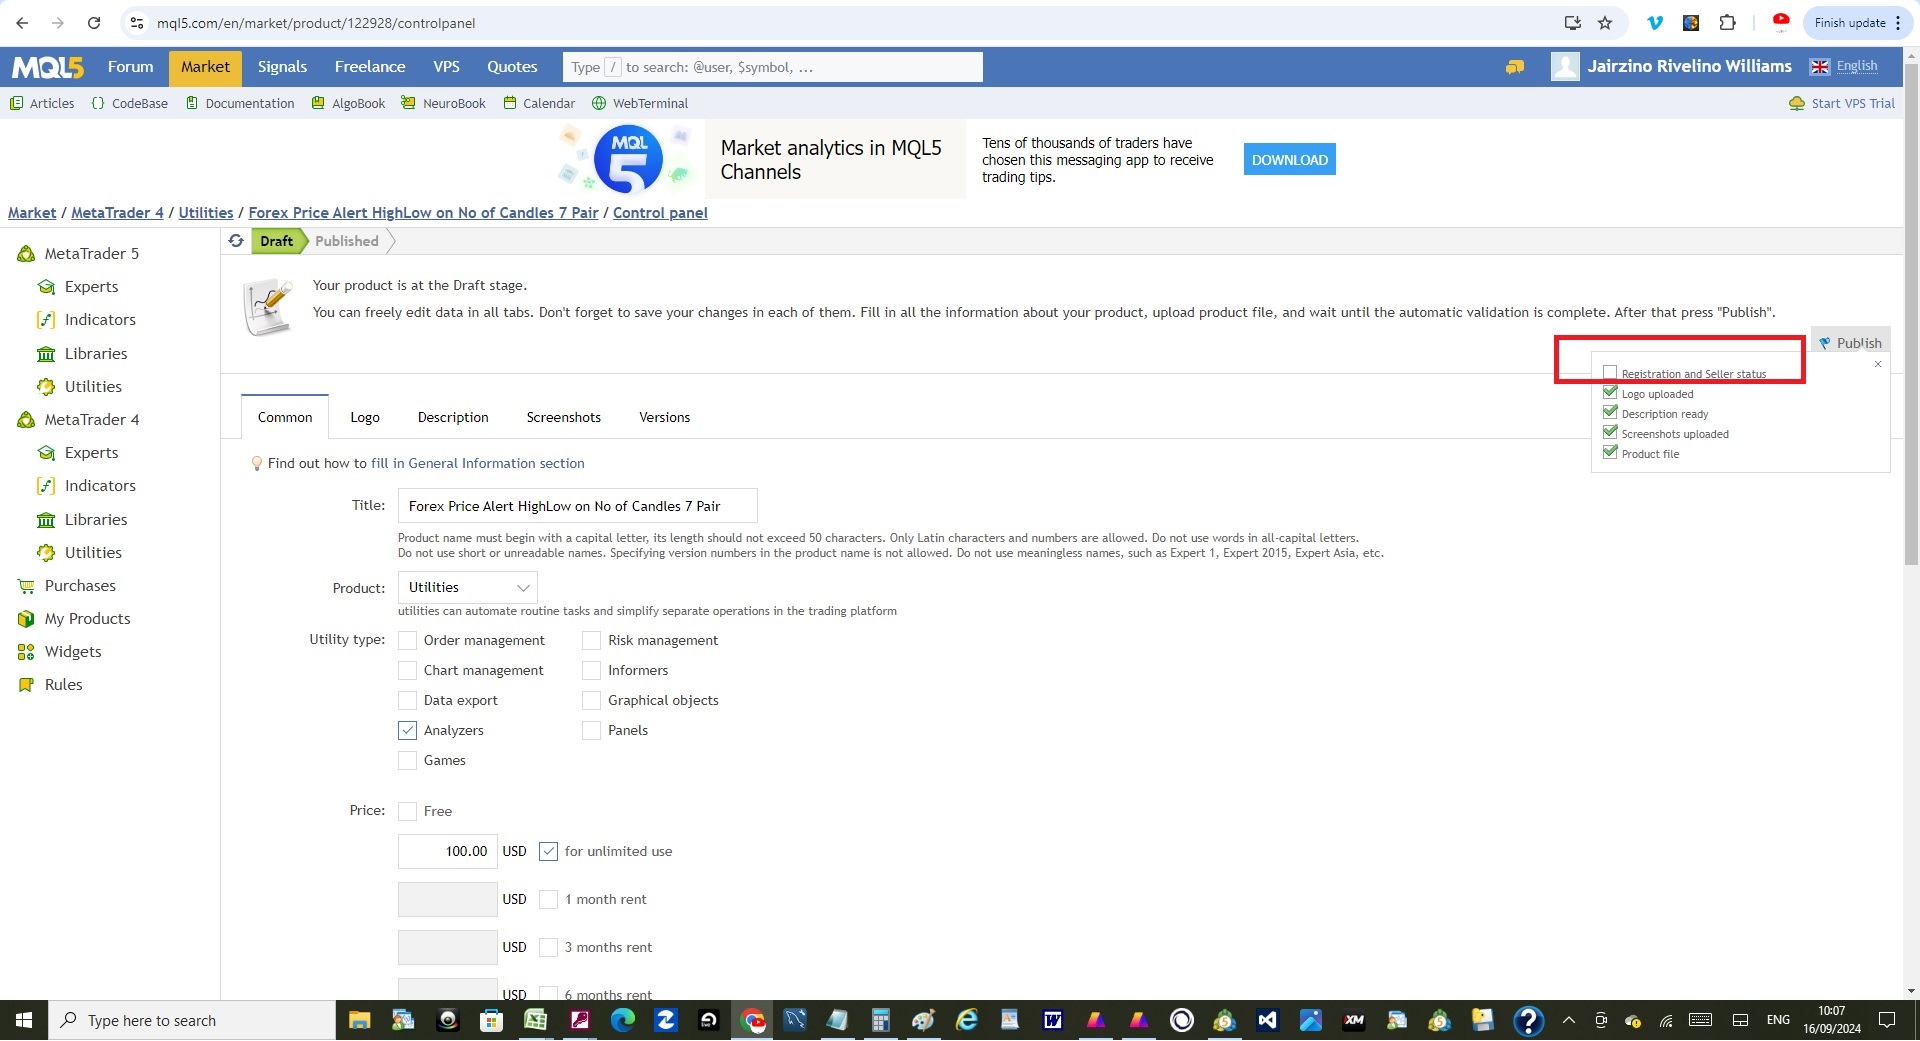Click the product Title input field
Screen dimensions: 1920x1041
[x=577, y=506]
